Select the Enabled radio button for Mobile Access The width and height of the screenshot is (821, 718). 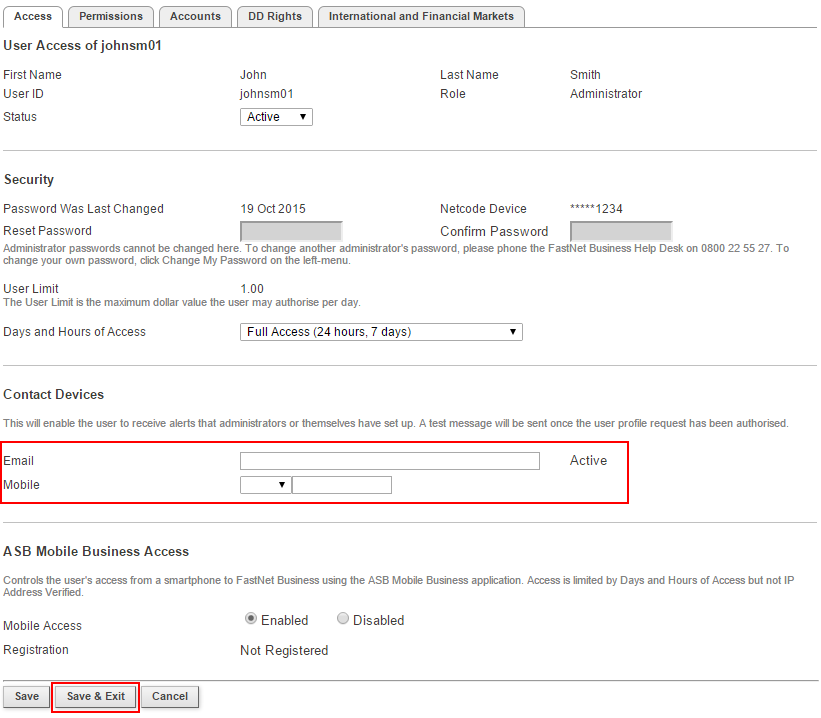[x=251, y=619]
